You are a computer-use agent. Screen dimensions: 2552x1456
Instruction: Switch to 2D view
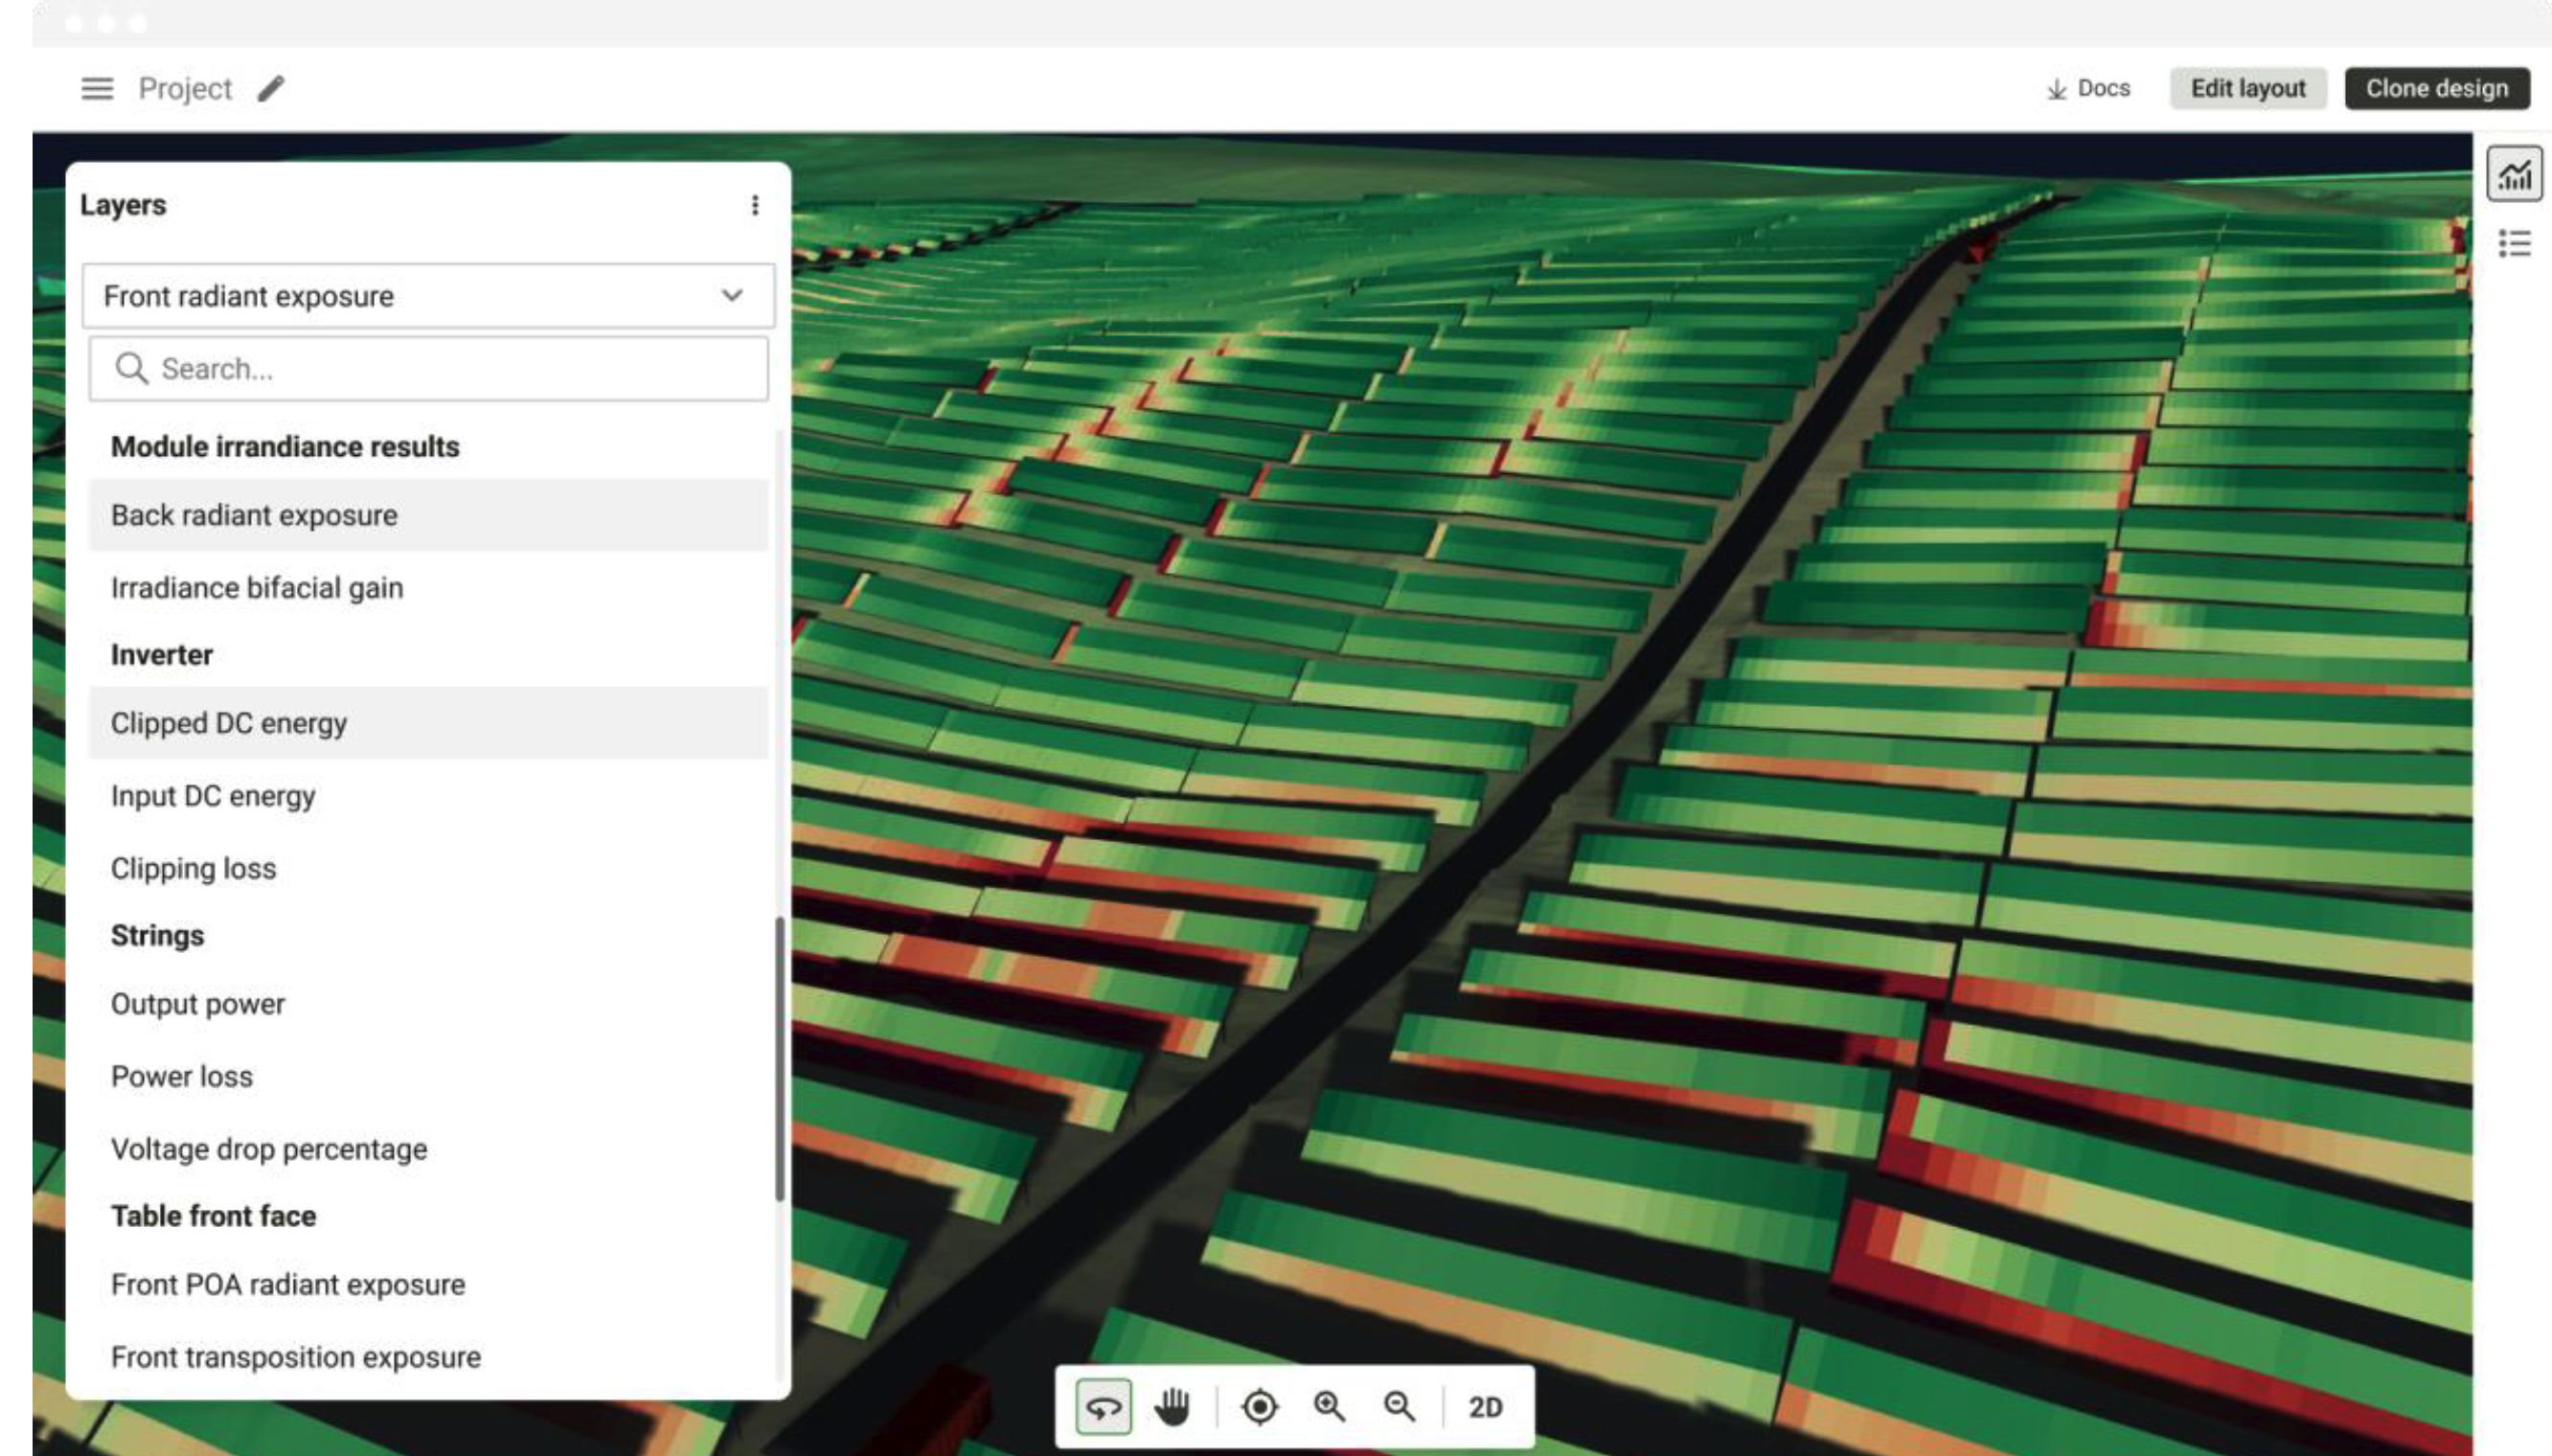(1484, 1406)
